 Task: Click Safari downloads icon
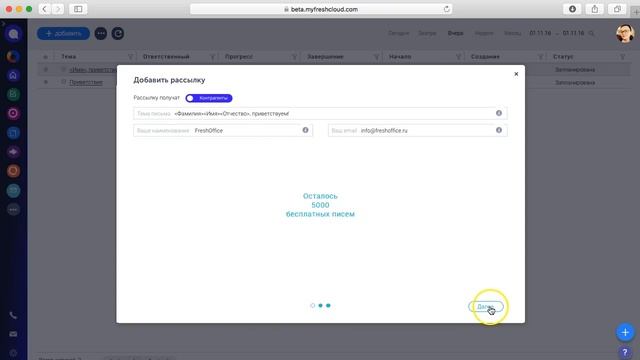[572, 9]
